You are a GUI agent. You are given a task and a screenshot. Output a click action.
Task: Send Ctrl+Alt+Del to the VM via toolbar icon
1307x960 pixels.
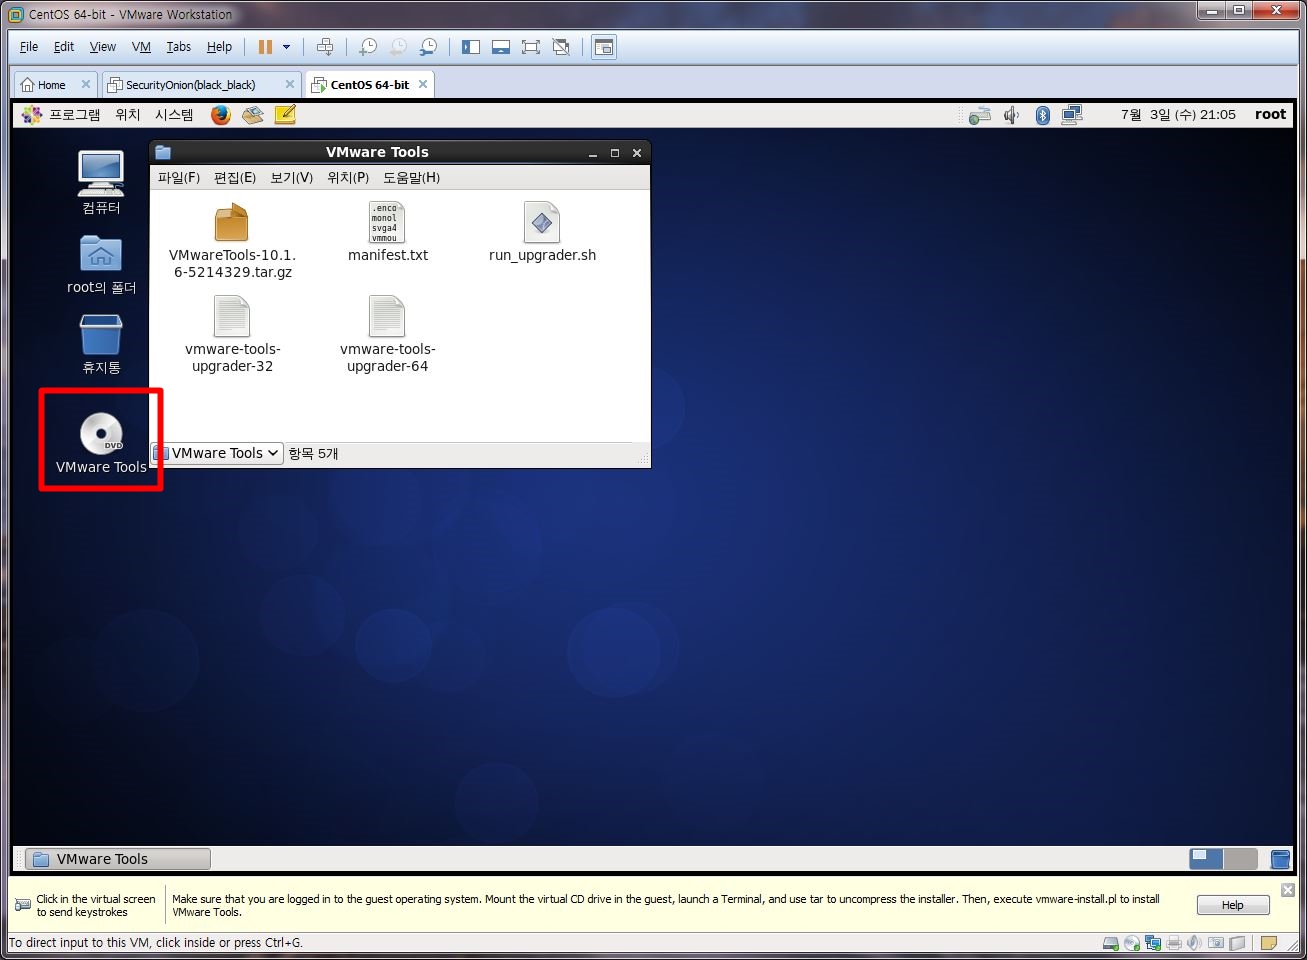pyautogui.click(x=325, y=47)
